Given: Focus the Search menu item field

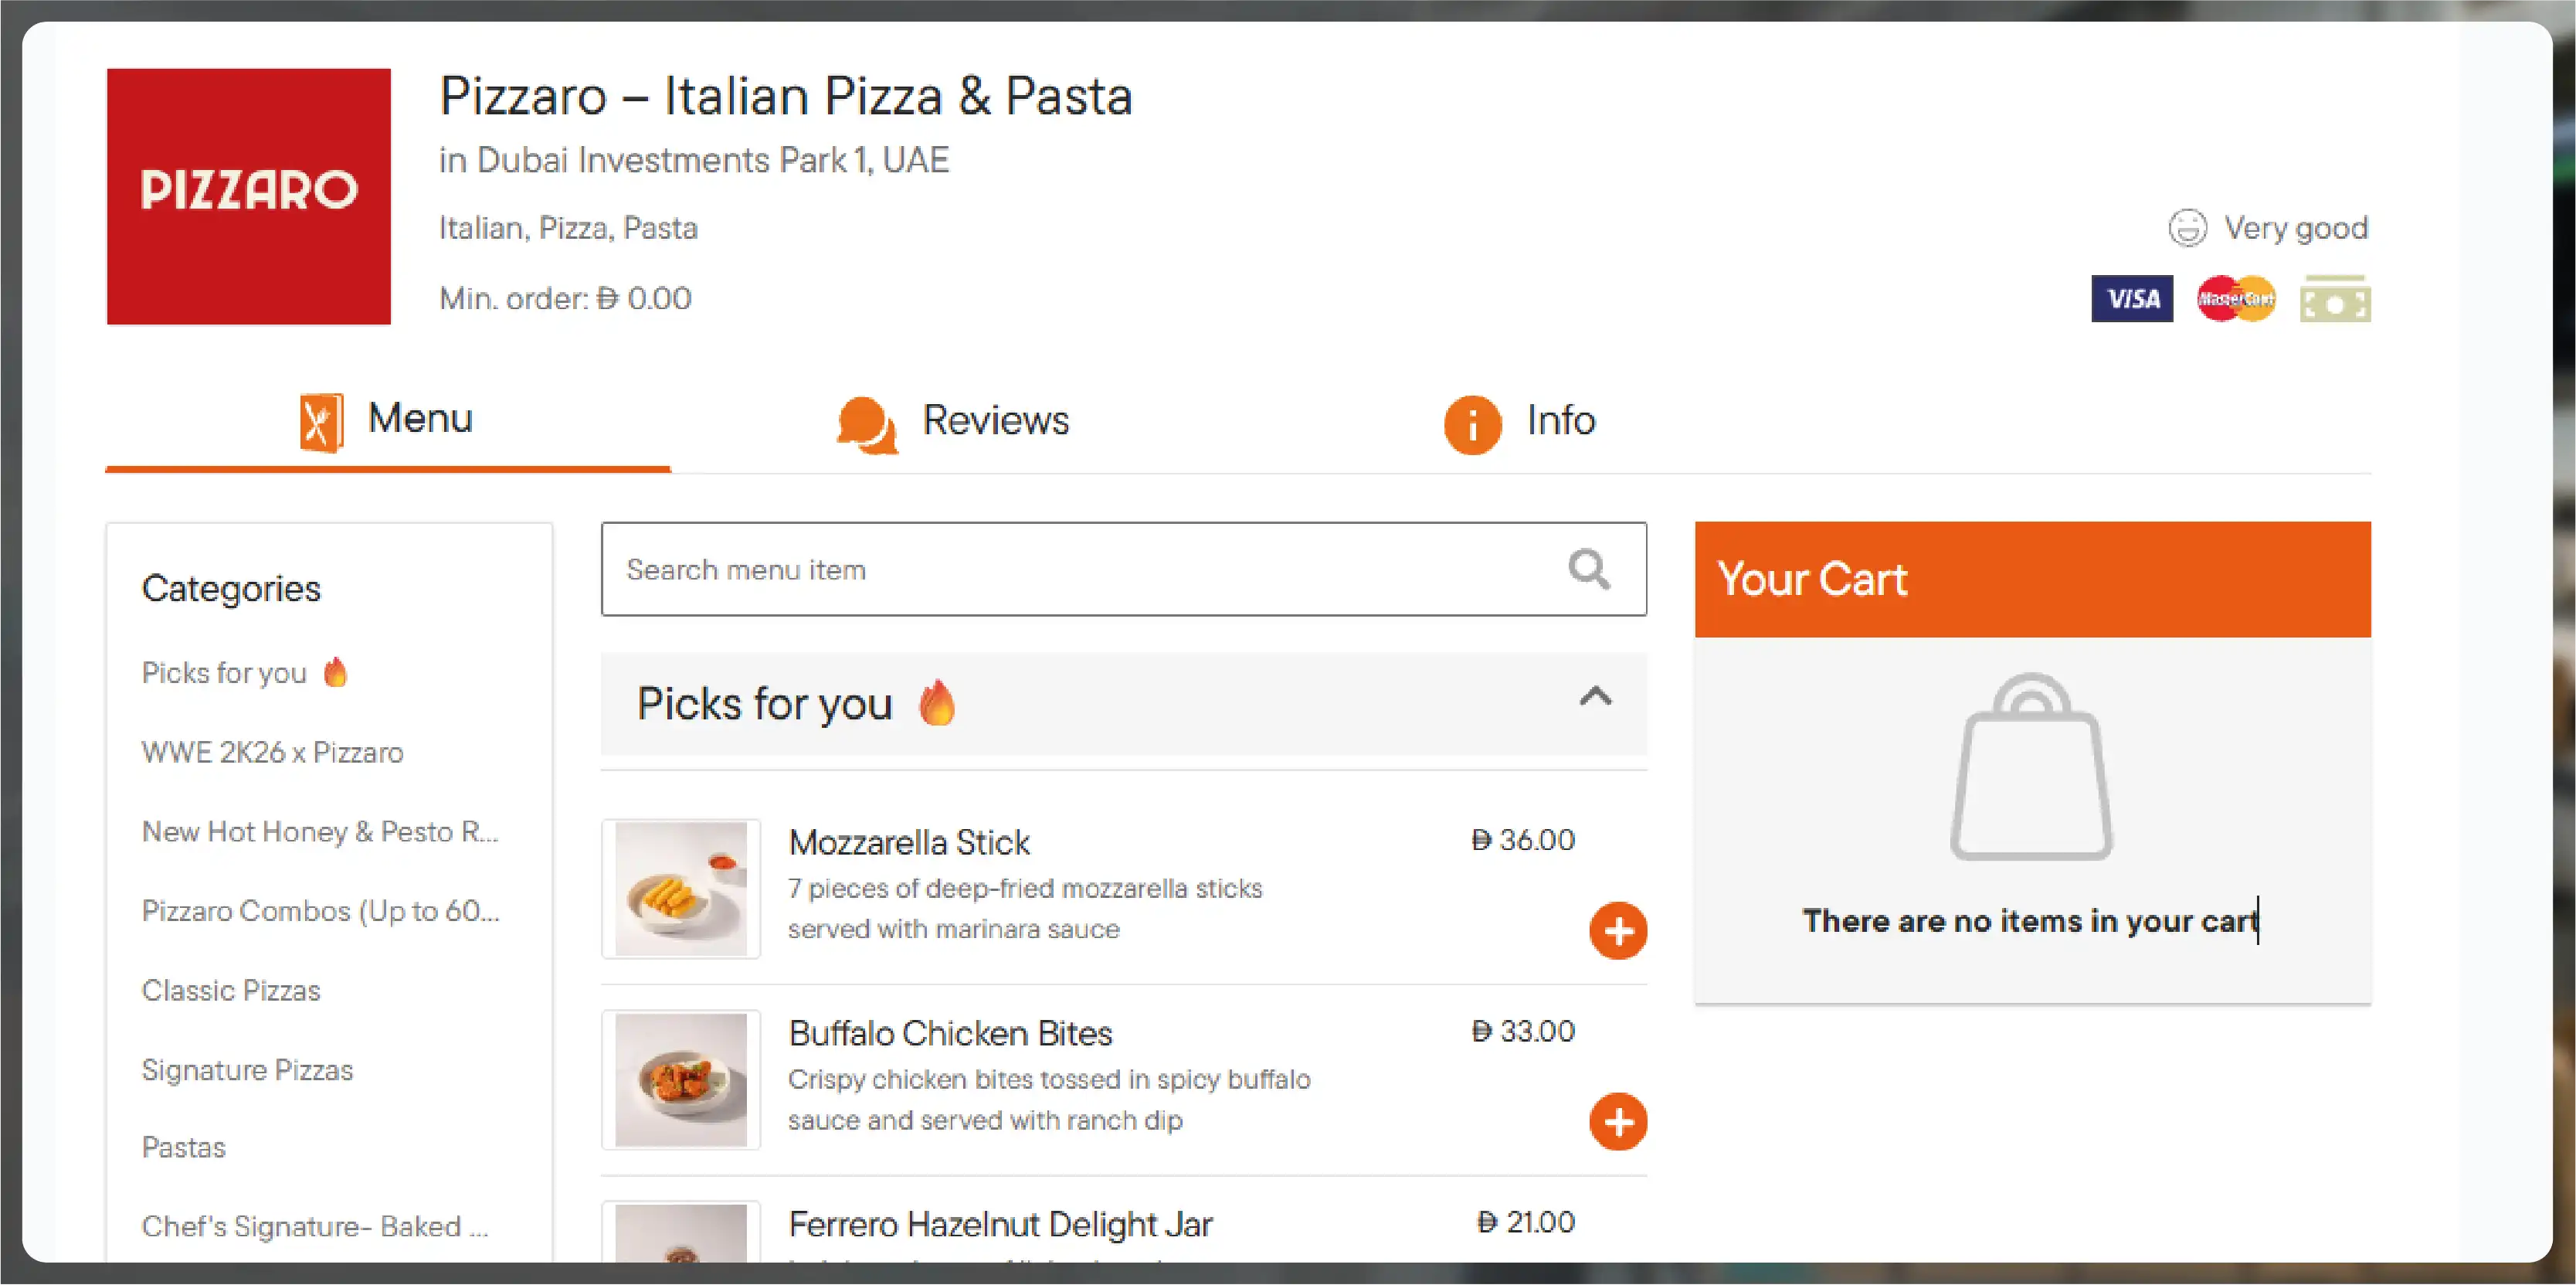Looking at the screenshot, I should (x=1080, y=569).
